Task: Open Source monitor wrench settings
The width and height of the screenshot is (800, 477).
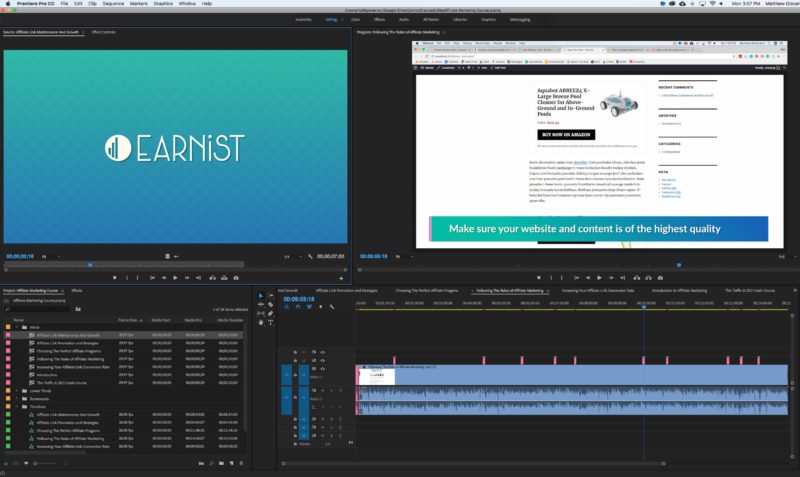Action: 310,257
